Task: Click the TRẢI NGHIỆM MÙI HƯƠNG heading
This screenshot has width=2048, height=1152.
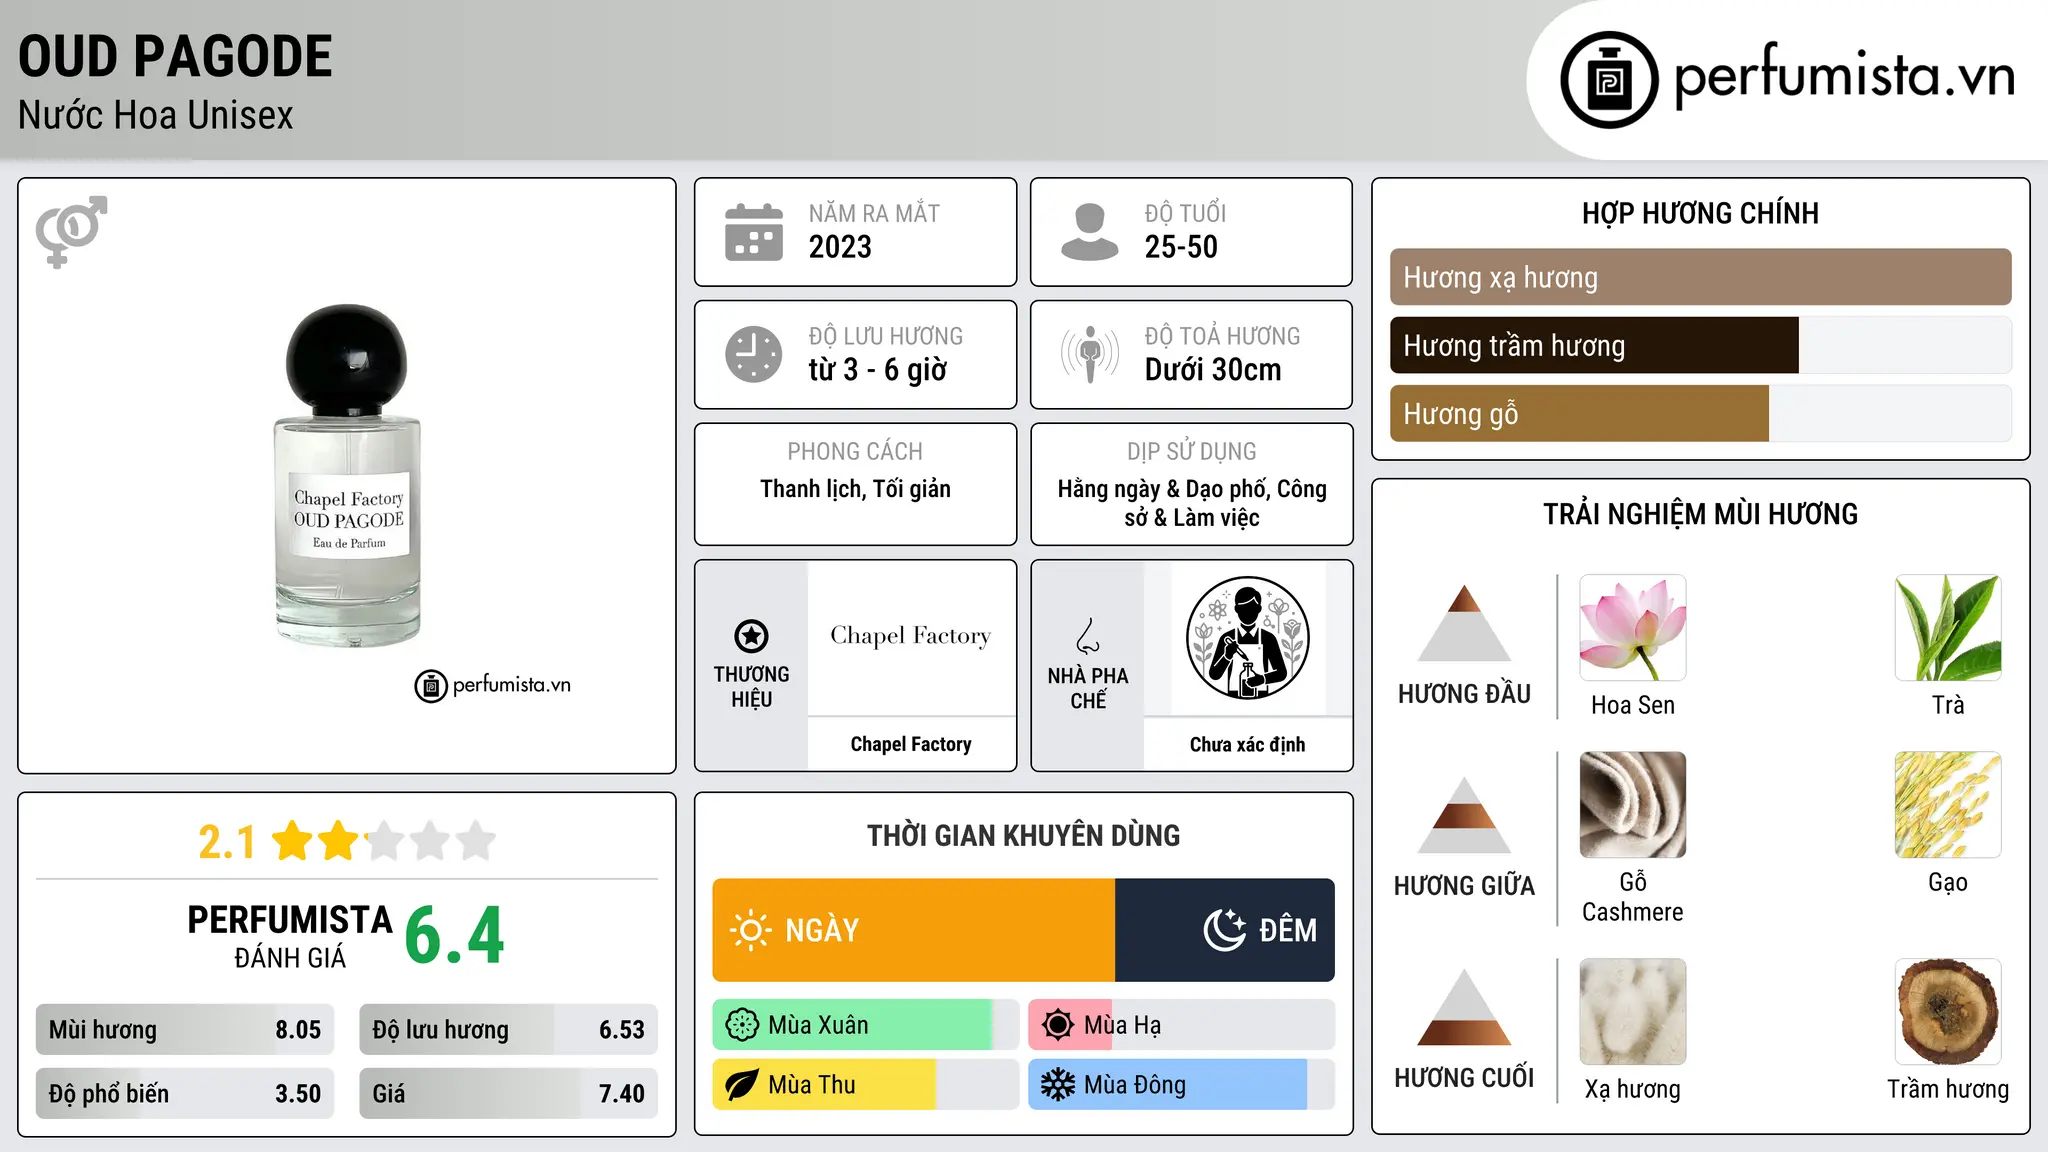Action: pyautogui.click(x=1700, y=514)
